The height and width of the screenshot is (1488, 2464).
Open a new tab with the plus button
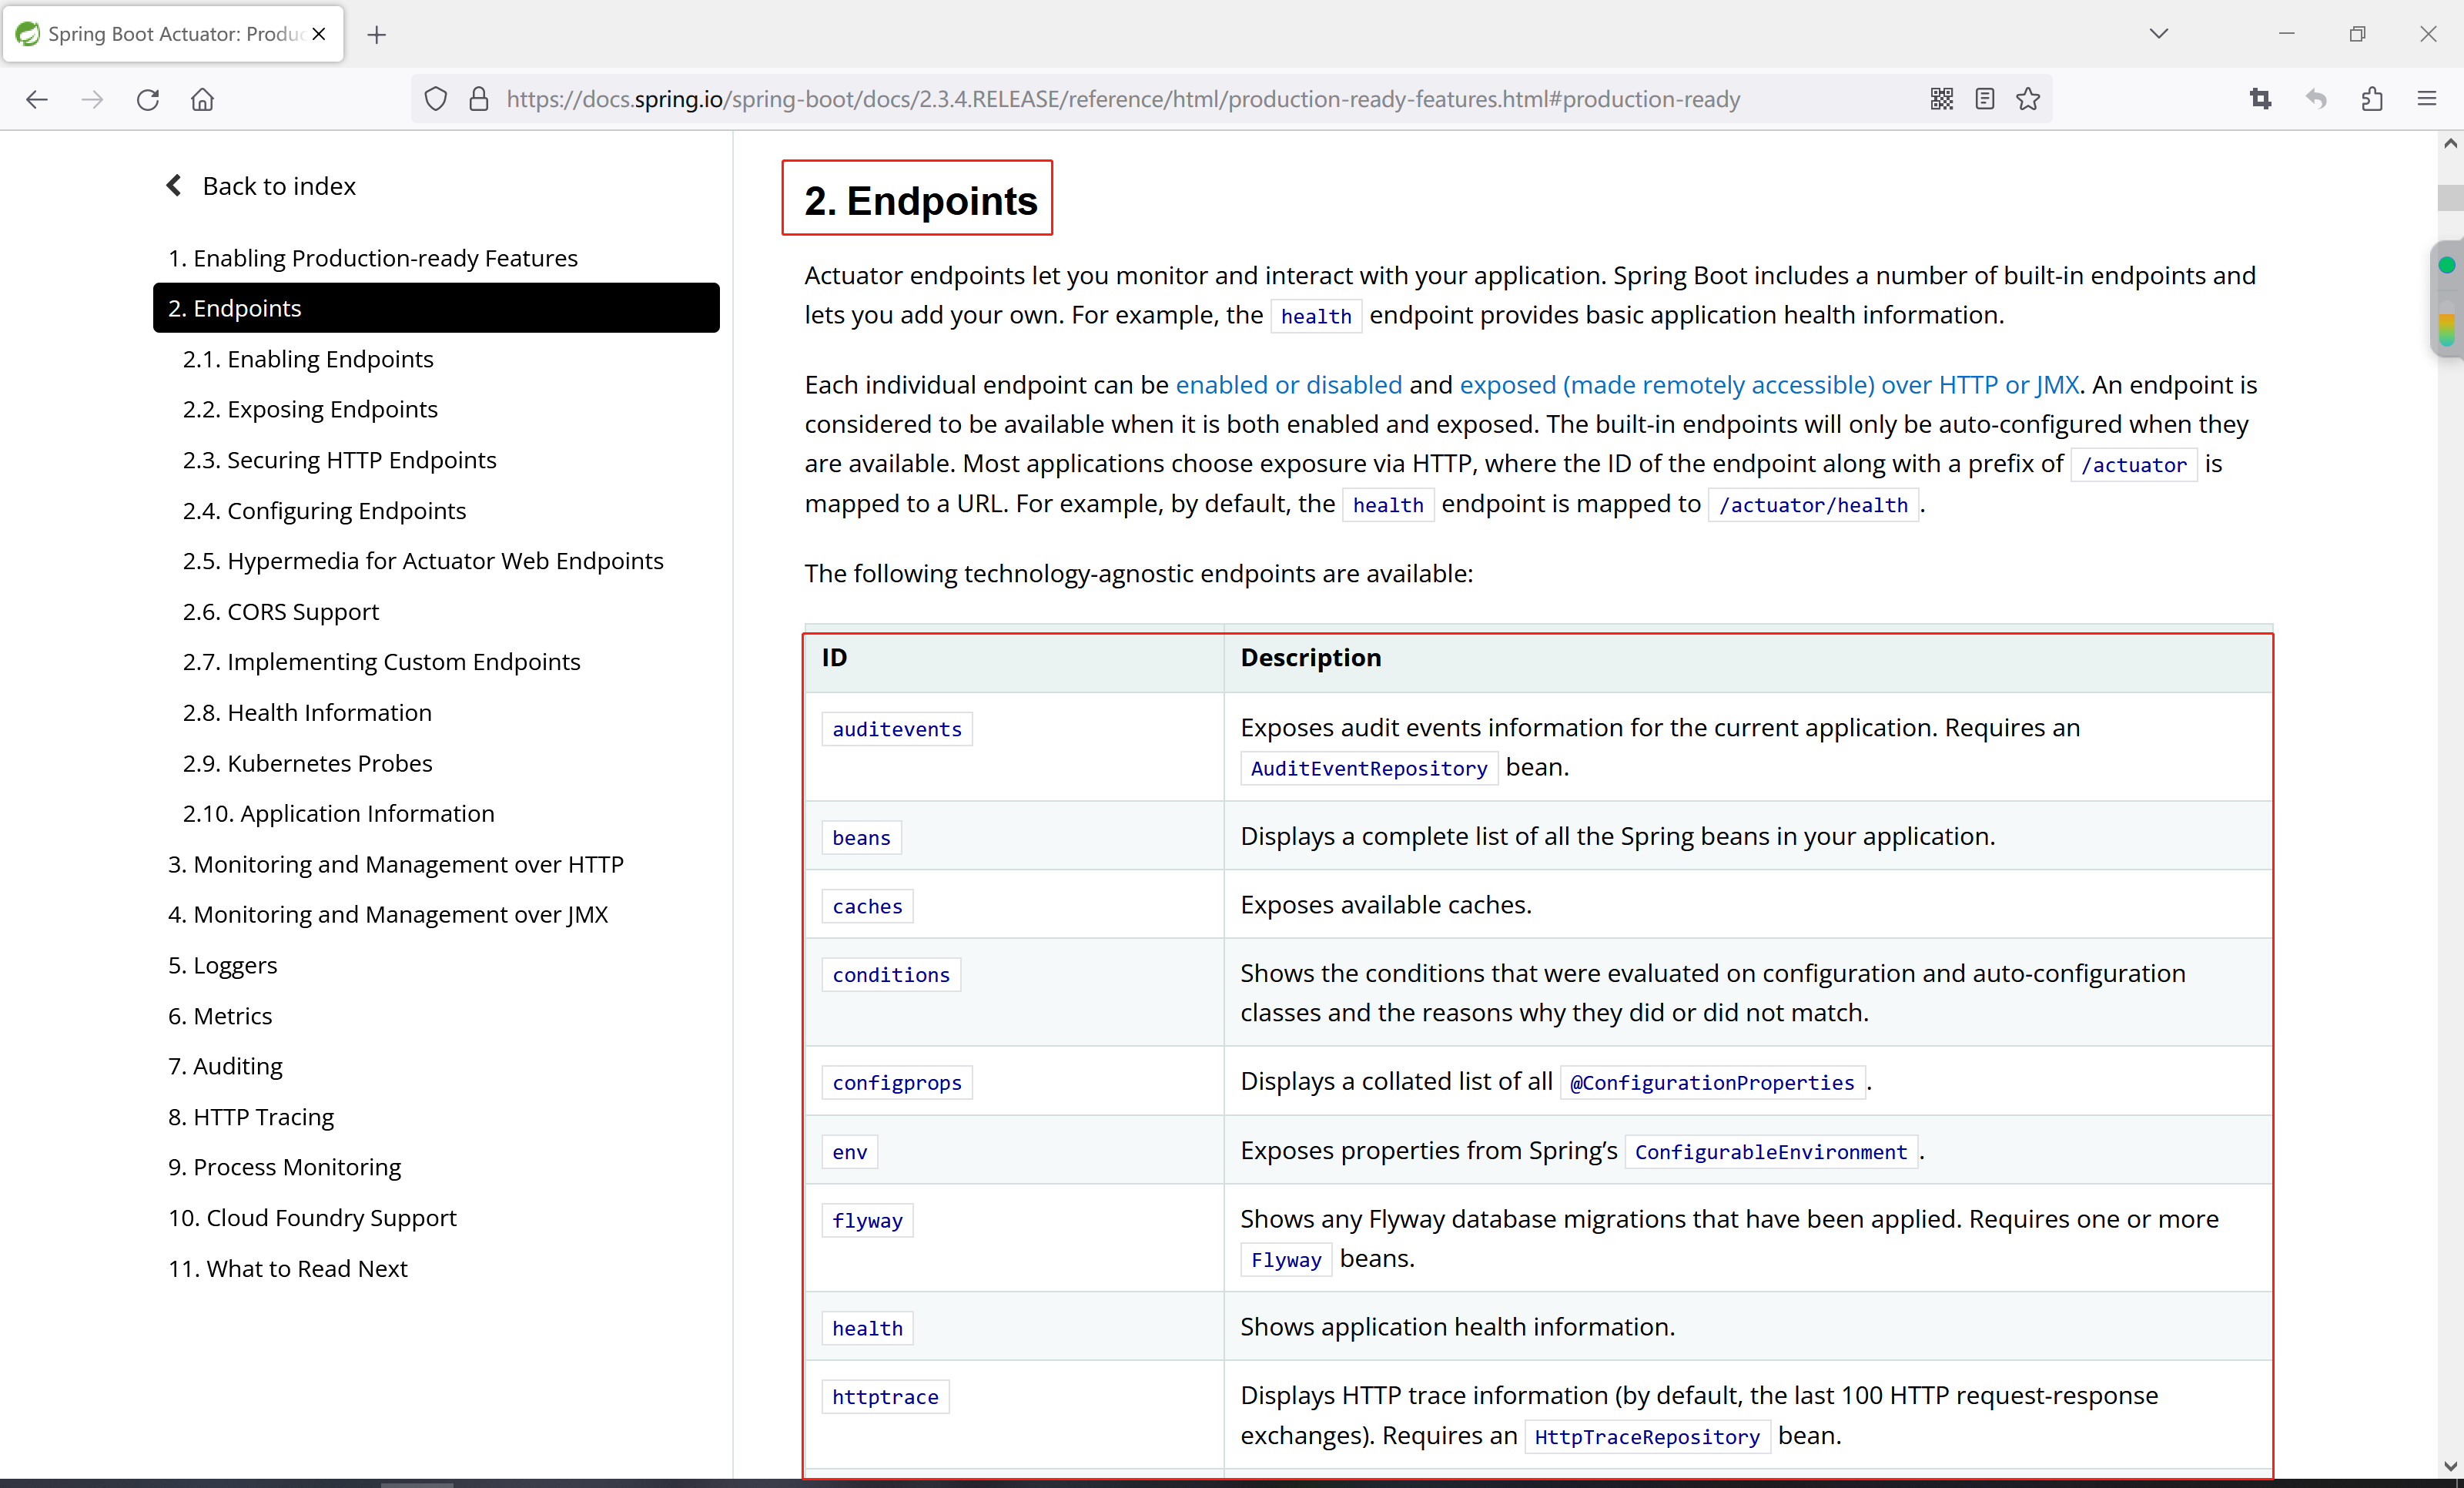click(x=377, y=34)
